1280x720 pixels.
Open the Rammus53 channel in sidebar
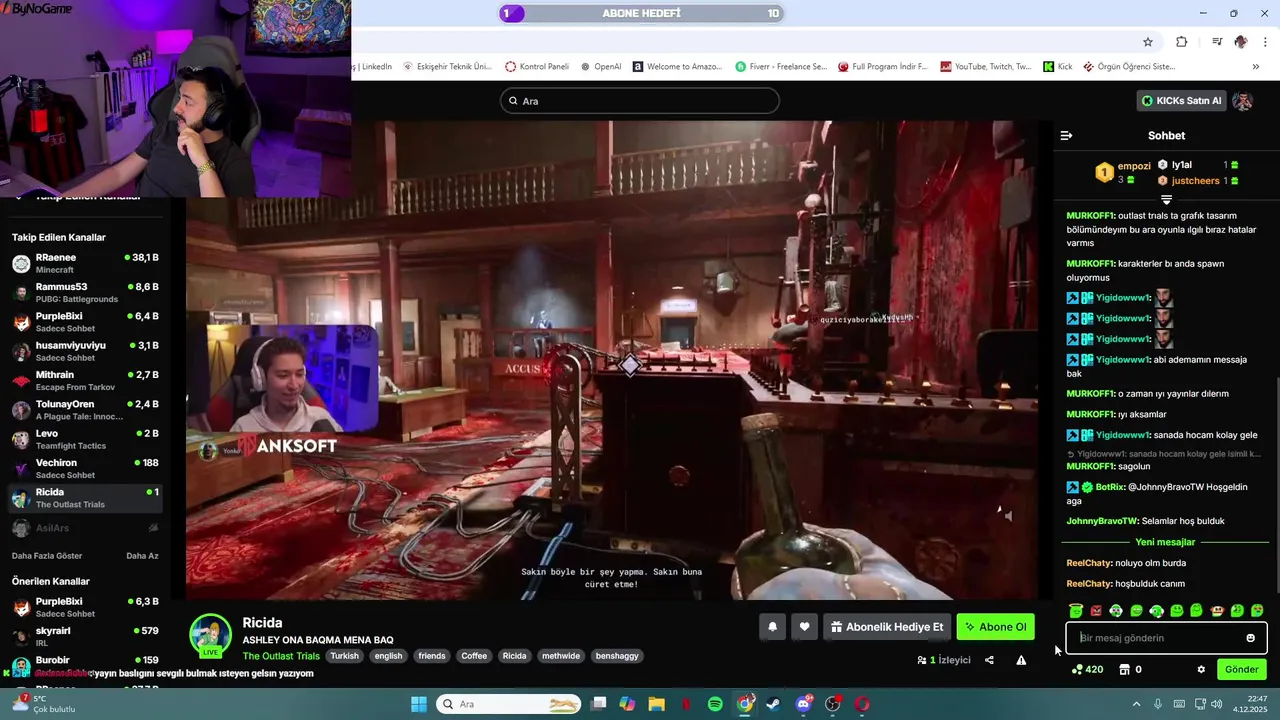point(85,293)
